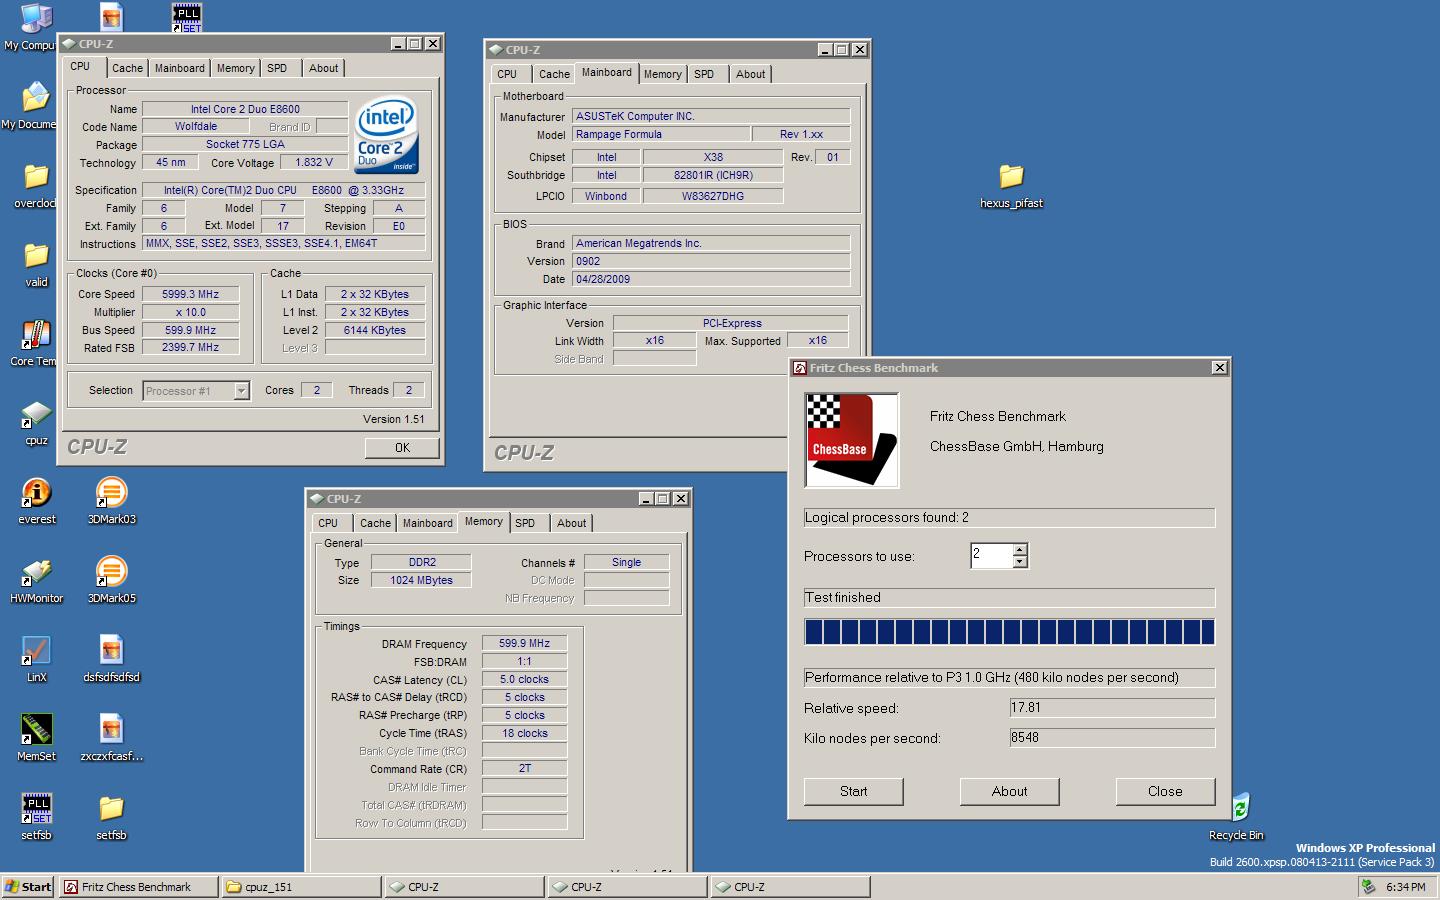Increase processors to use with up arrow
The width and height of the screenshot is (1440, 900).
(x=1020, y=550)
